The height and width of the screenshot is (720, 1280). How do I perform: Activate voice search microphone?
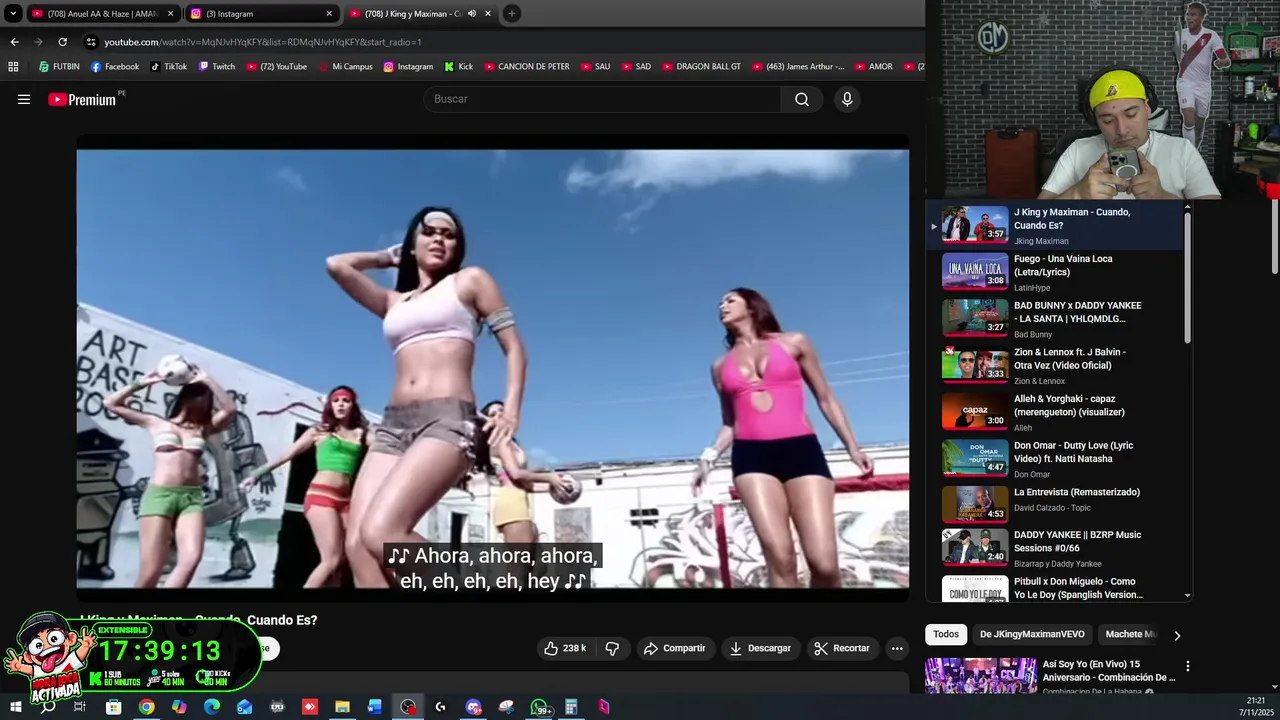point(847,99)
